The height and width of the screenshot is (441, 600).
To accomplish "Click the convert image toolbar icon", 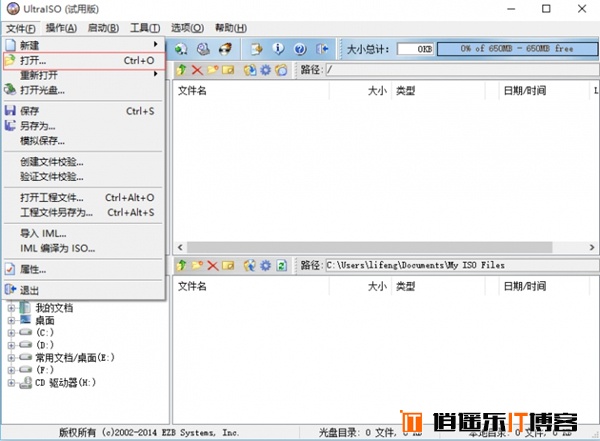I will pyautogui.click(x=181, y=49).
